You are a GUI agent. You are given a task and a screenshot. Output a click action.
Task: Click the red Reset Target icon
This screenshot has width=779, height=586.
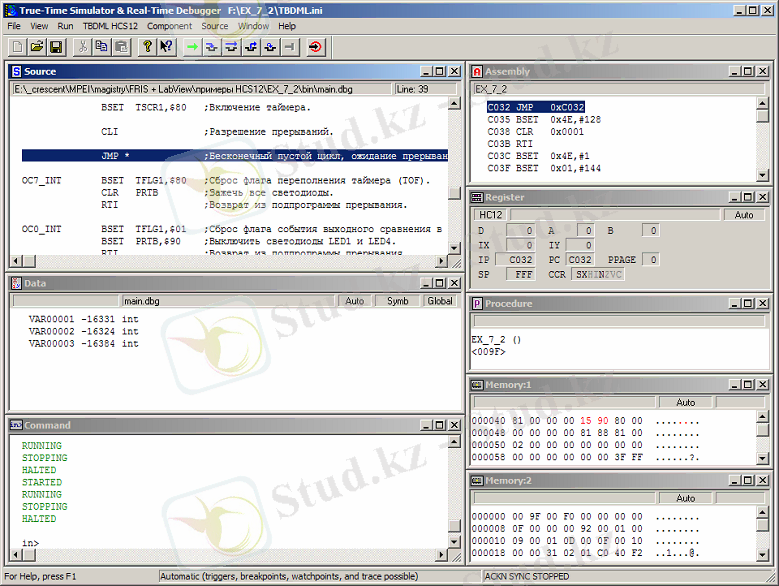pyautogui.click(x=315, y=47)
